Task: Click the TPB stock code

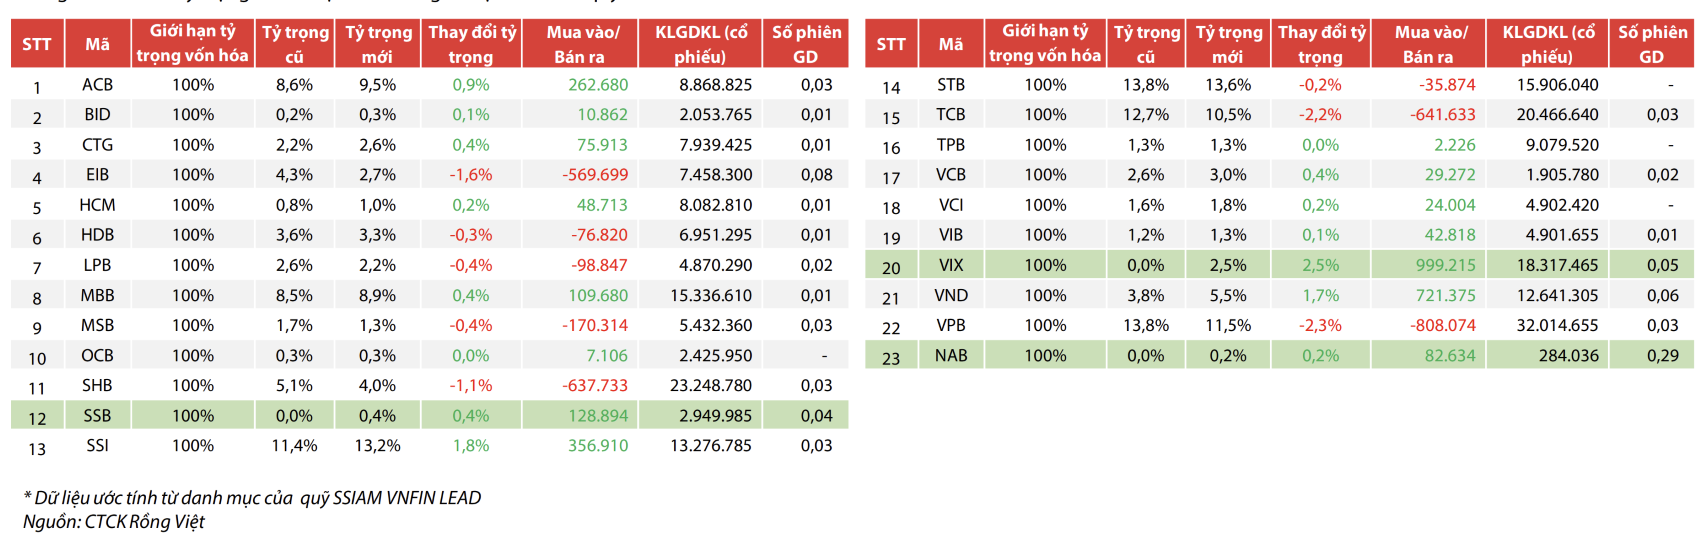Action: (951, 145)
